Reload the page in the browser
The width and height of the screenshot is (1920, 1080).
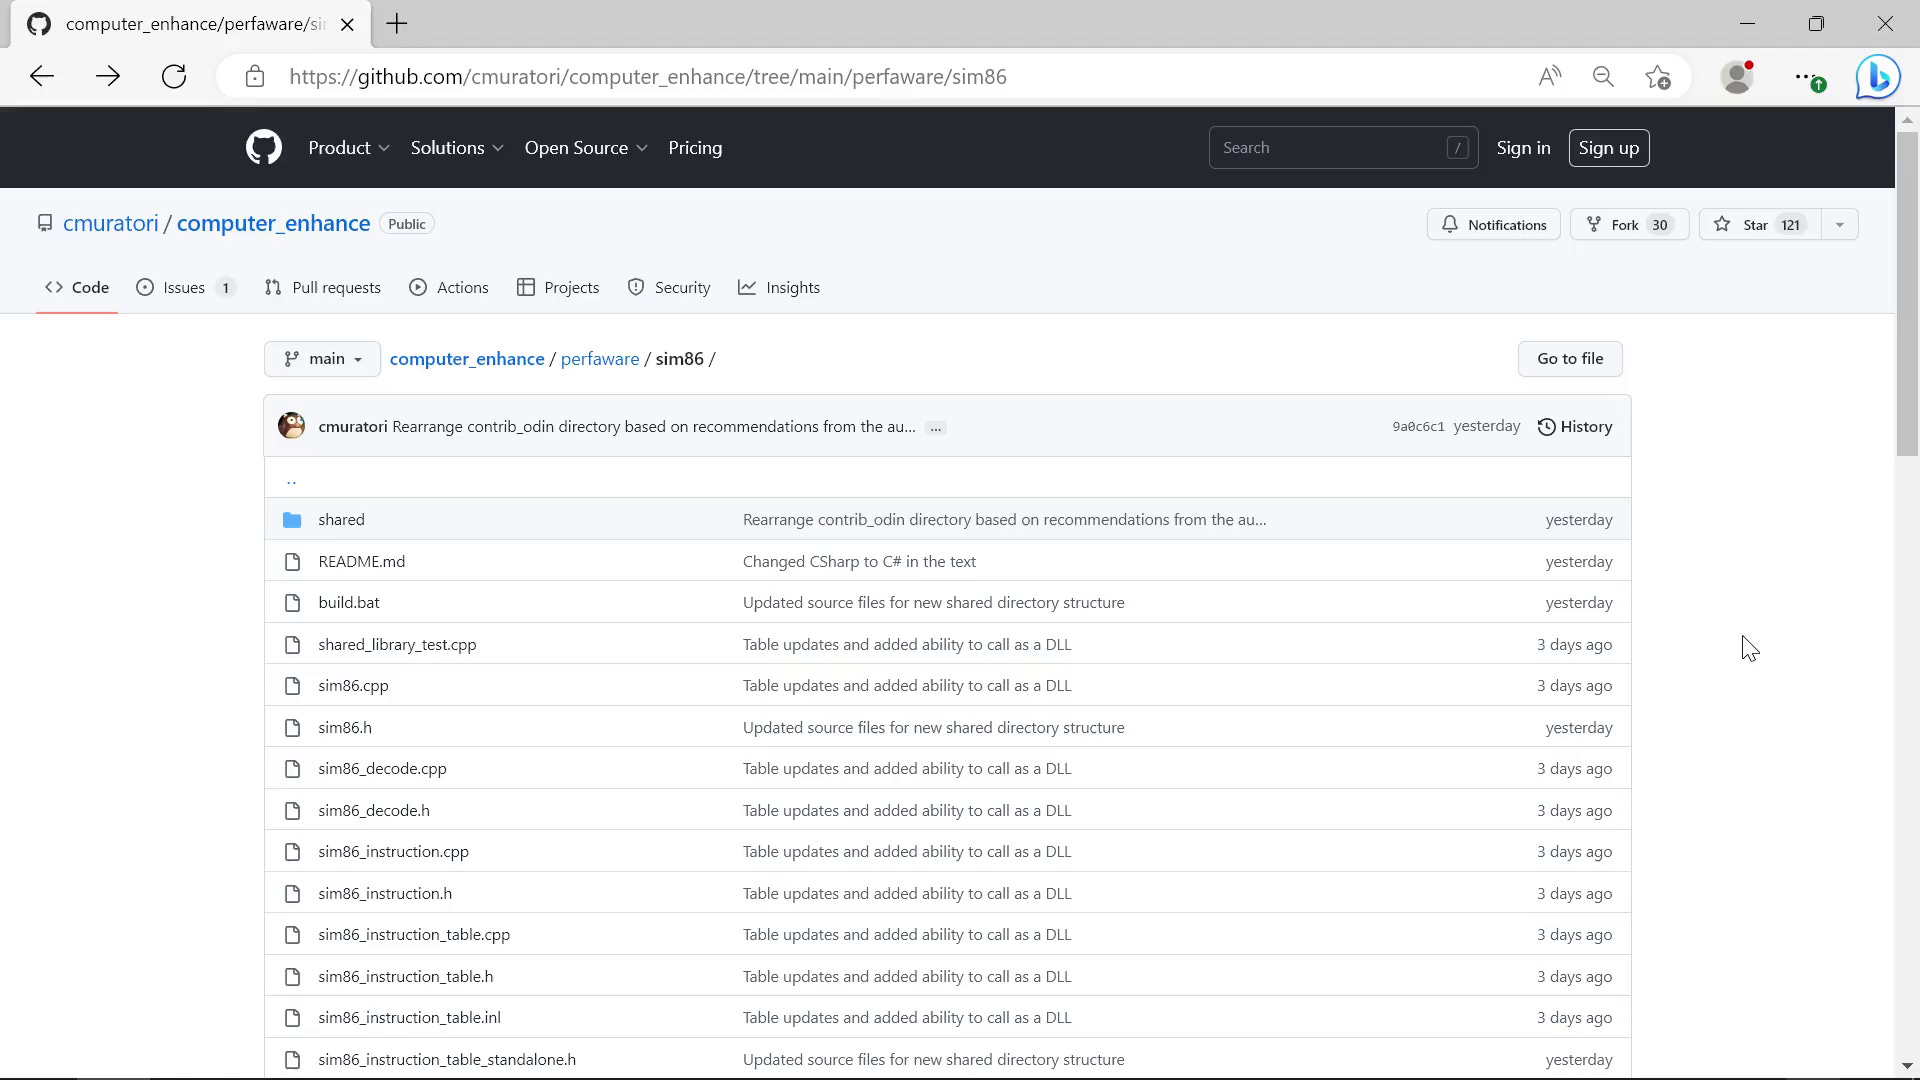[x=173, y=76]
